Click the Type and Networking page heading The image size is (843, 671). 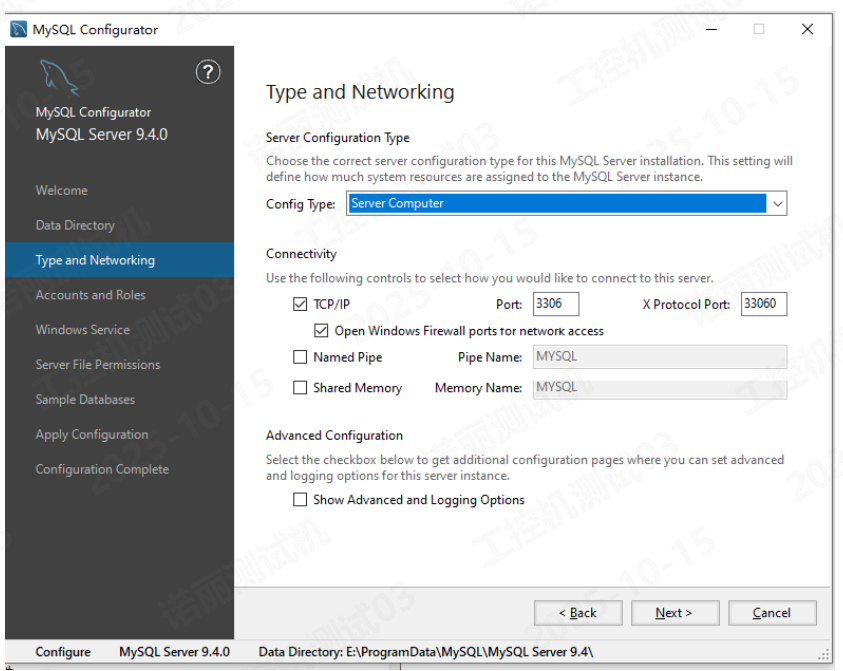(360, 92)
